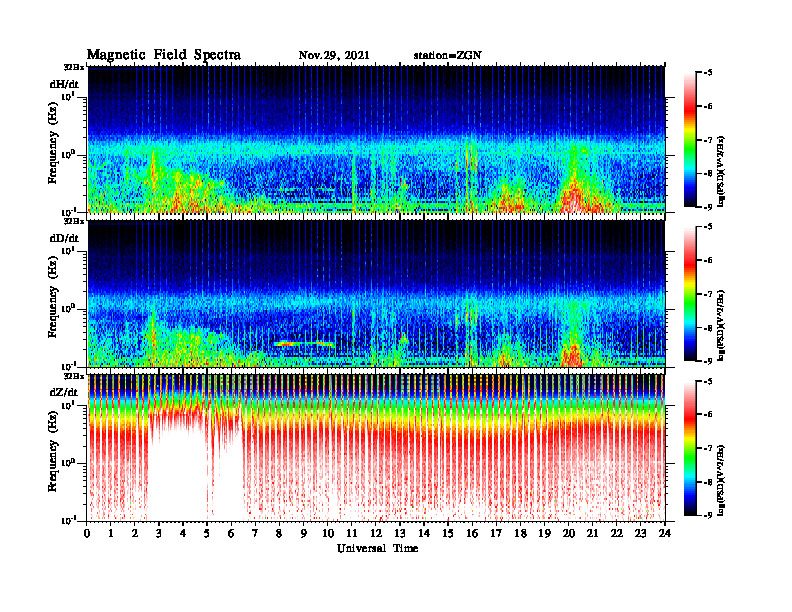792x612 pixels.
Task: Click hour 24 on the time axis
Action: coord(665,534)
